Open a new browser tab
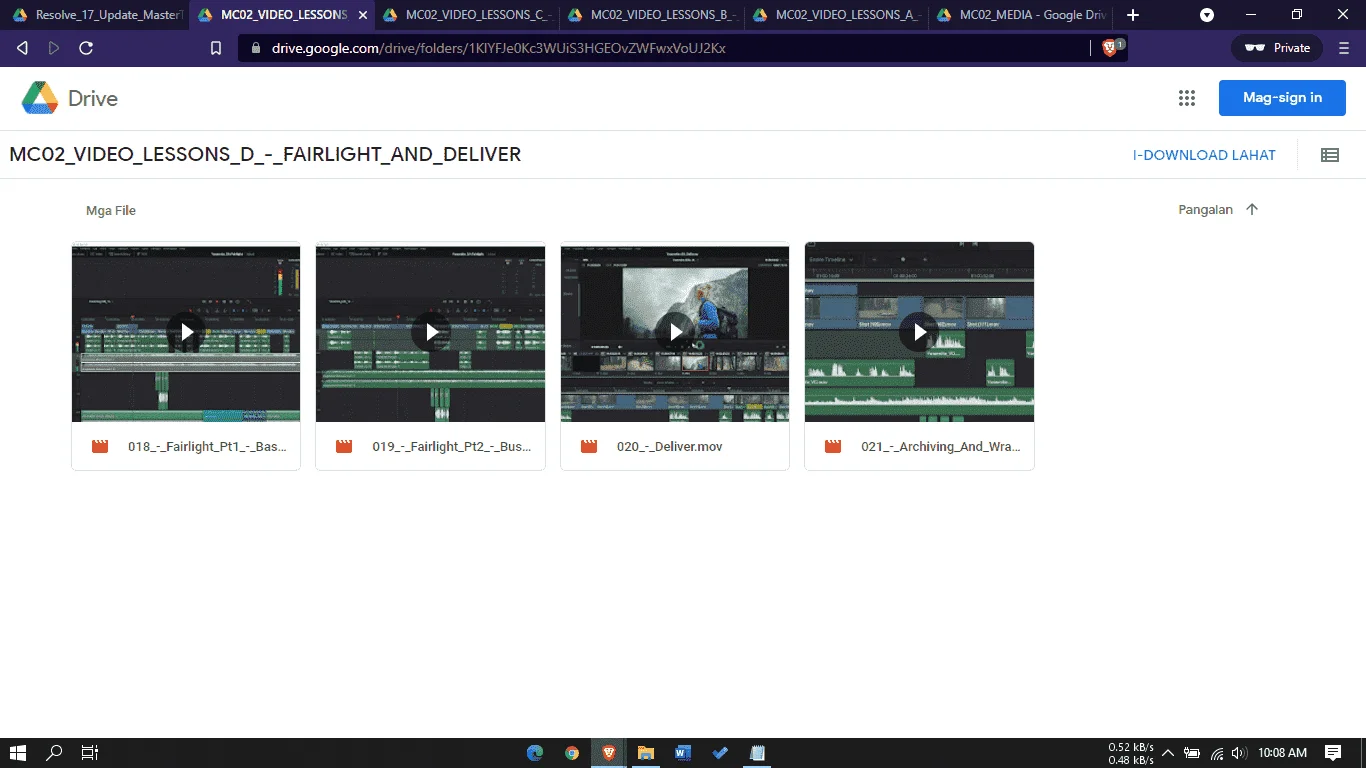Screen dimensions: 1366x768 [x=1132, y=15]
